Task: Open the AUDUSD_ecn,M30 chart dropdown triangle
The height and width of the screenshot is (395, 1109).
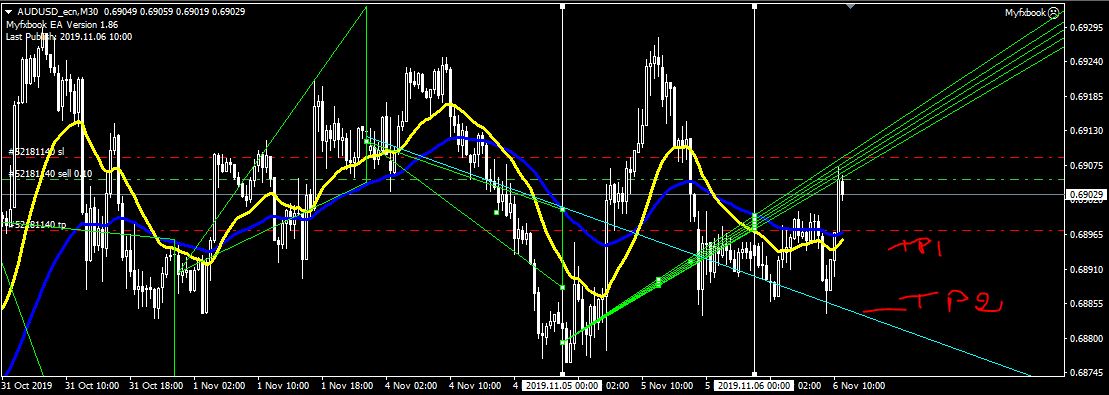Action: [x=9, y=11]
